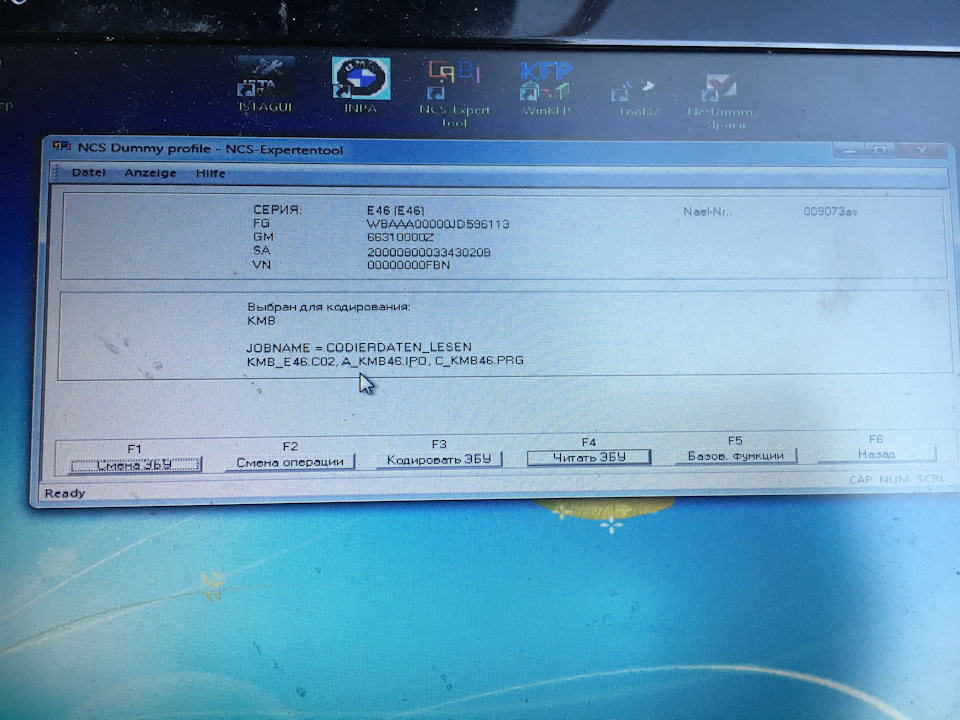Open the NcsDummy desktop shortcut
Viewport: 960px width, 720px height.
point(724,102)
